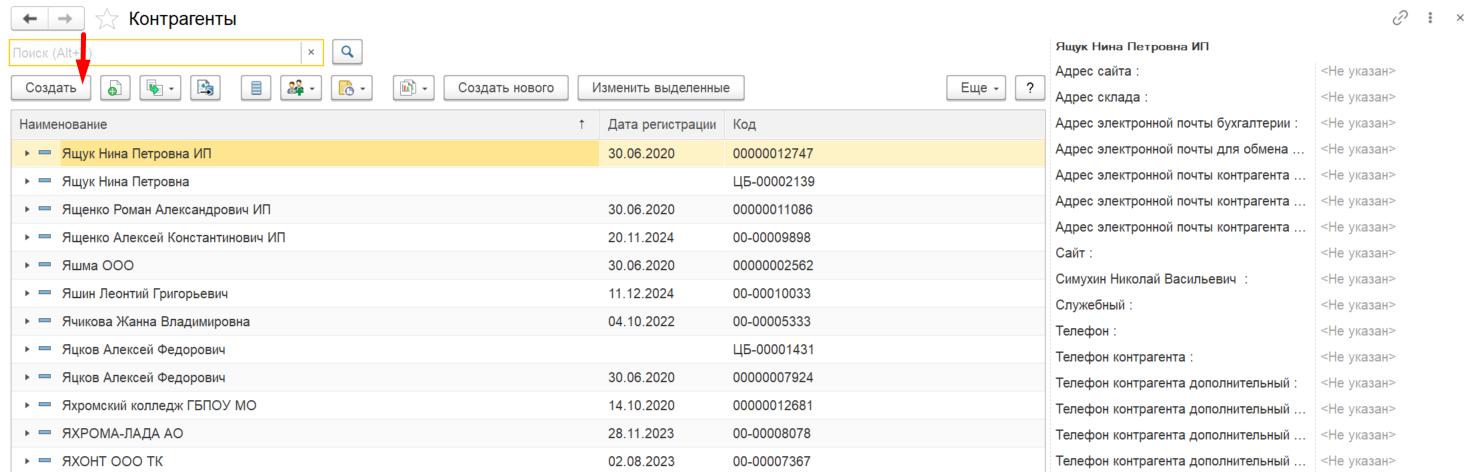1471x472 pixels.
Task: Expand the ЯХОНТ ООО ТК row
Action: pos(27,462)
